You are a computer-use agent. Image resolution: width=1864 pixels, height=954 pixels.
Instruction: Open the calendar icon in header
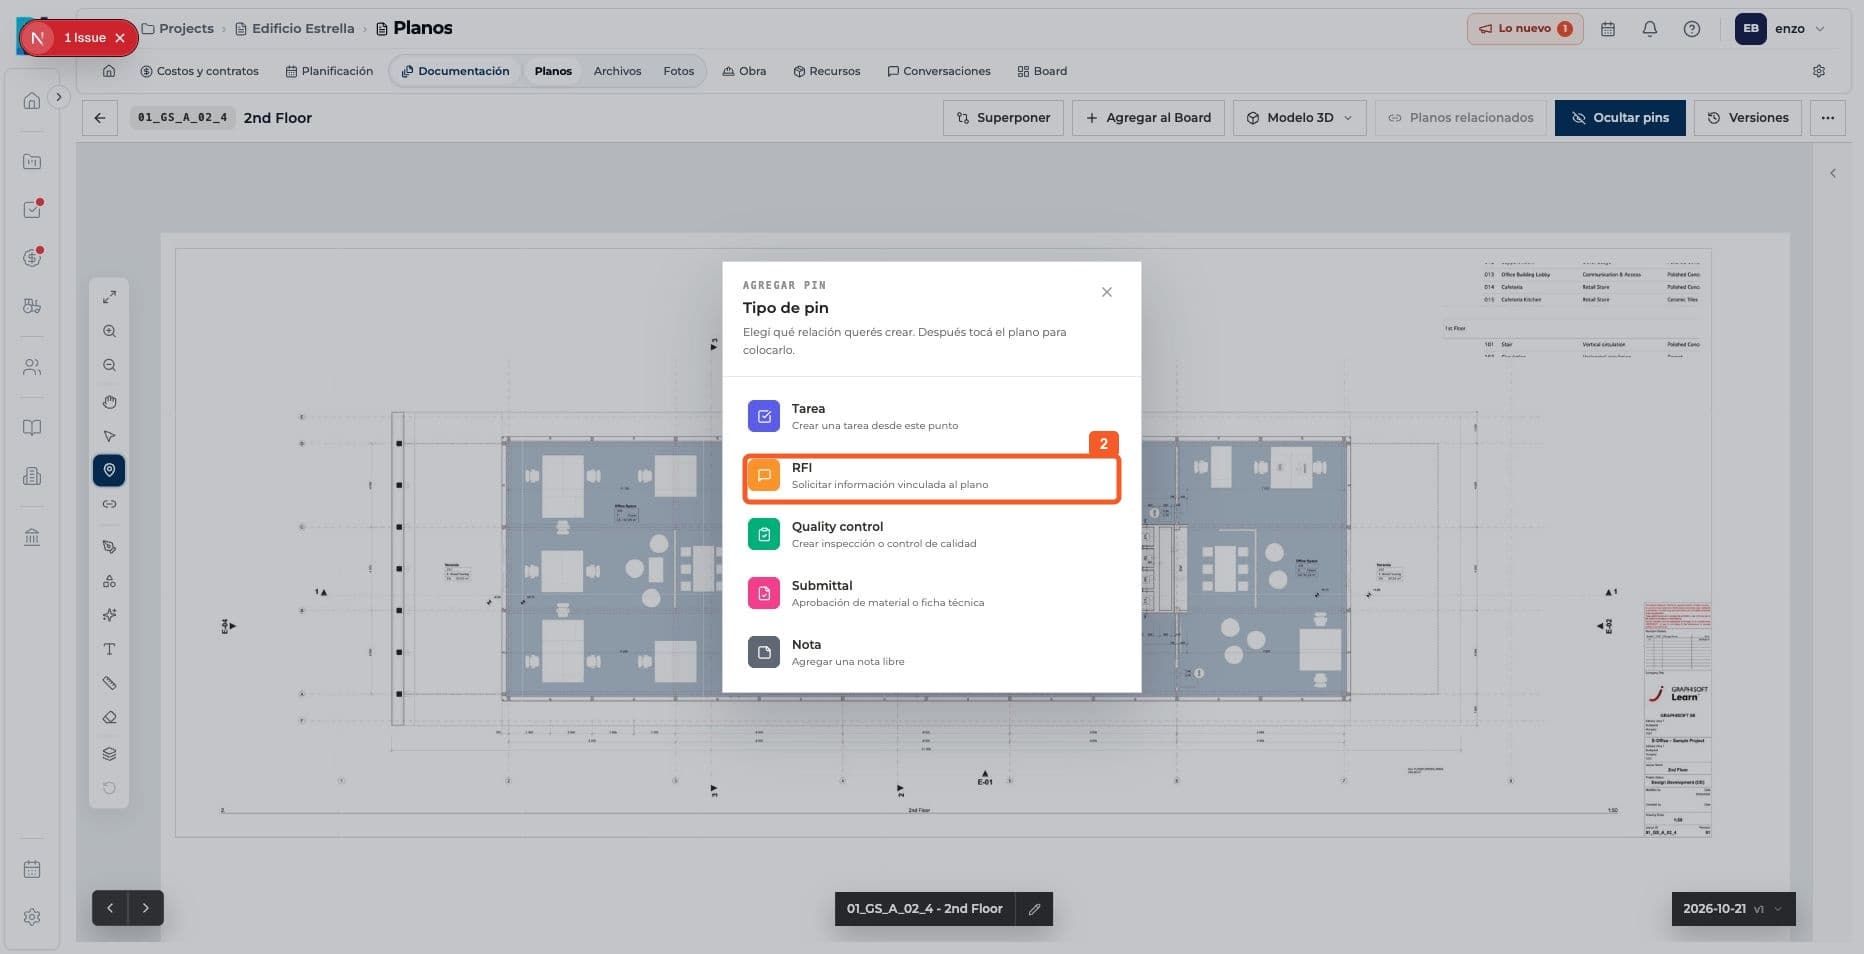[1608, 29]
